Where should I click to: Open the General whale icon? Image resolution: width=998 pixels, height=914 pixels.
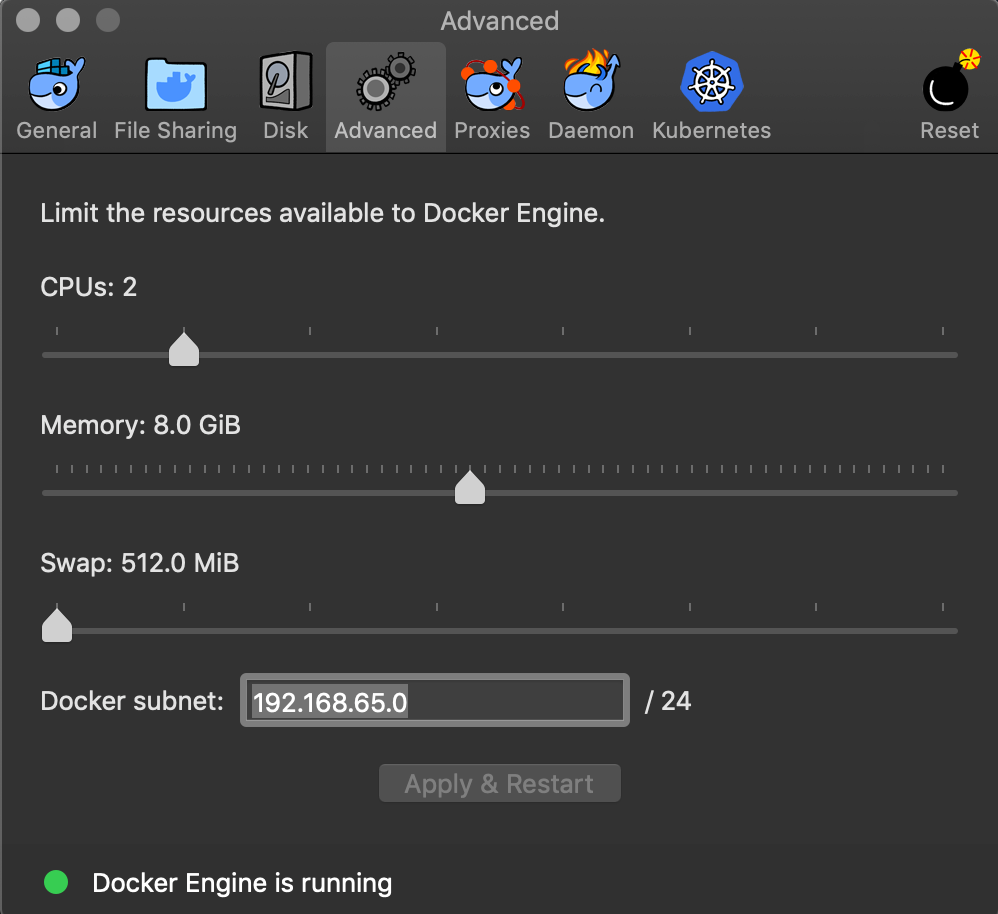pyautogui.click(x=57, y=83)
